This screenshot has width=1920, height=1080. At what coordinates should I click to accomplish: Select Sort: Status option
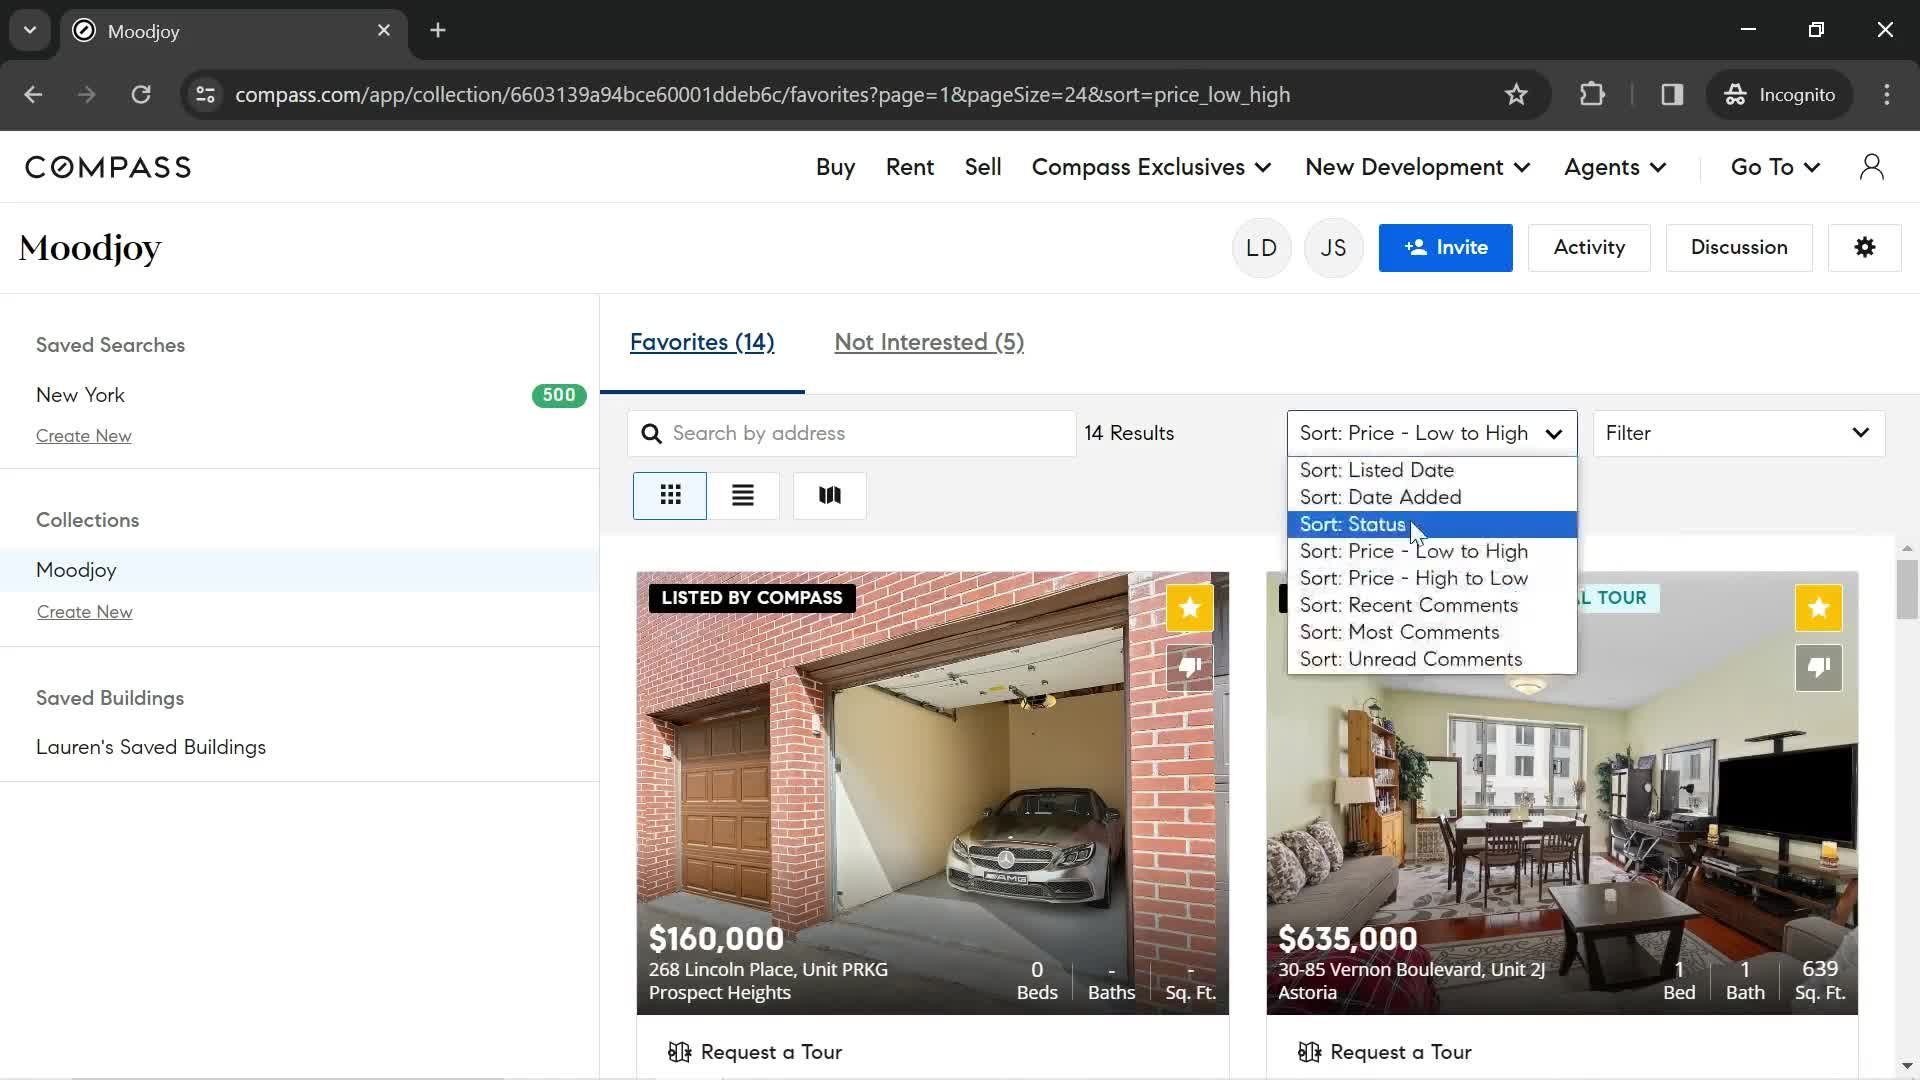(1432, 524)
